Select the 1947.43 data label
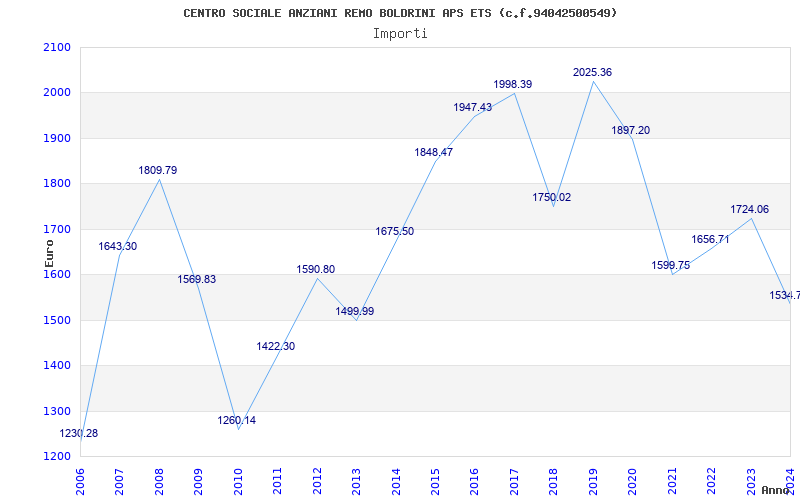800x500 pixels. [473, 108]
